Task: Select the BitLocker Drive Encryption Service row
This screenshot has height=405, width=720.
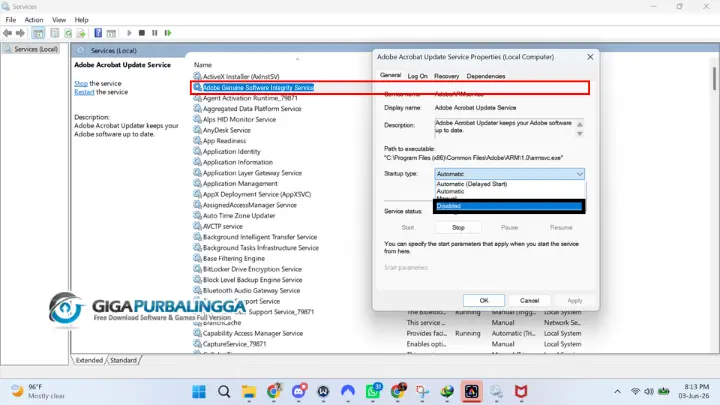Action: coord(252,270)
